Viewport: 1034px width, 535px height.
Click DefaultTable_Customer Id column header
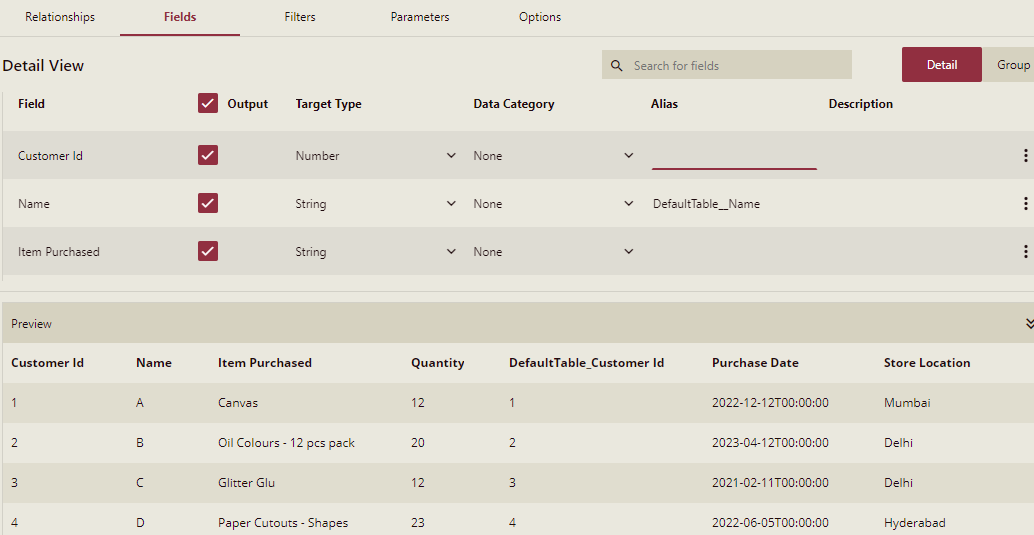tap(586, 363)
